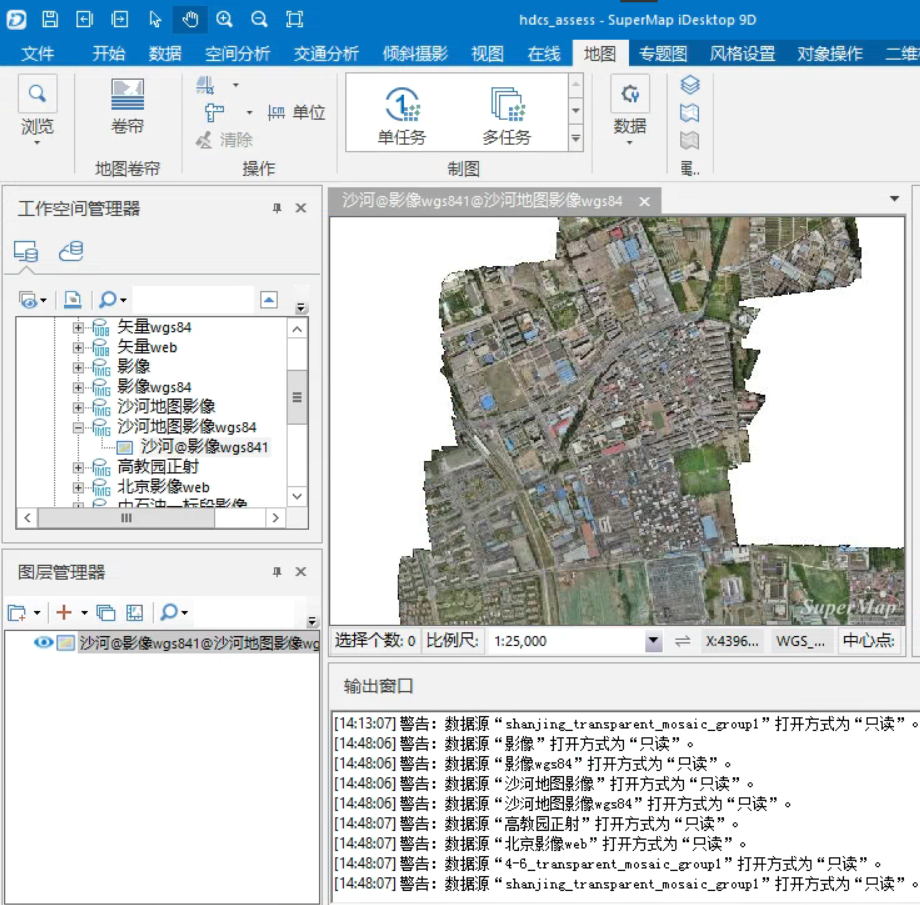Open the 文件 menu
This screenshot has height=905, width=920.
38,54
